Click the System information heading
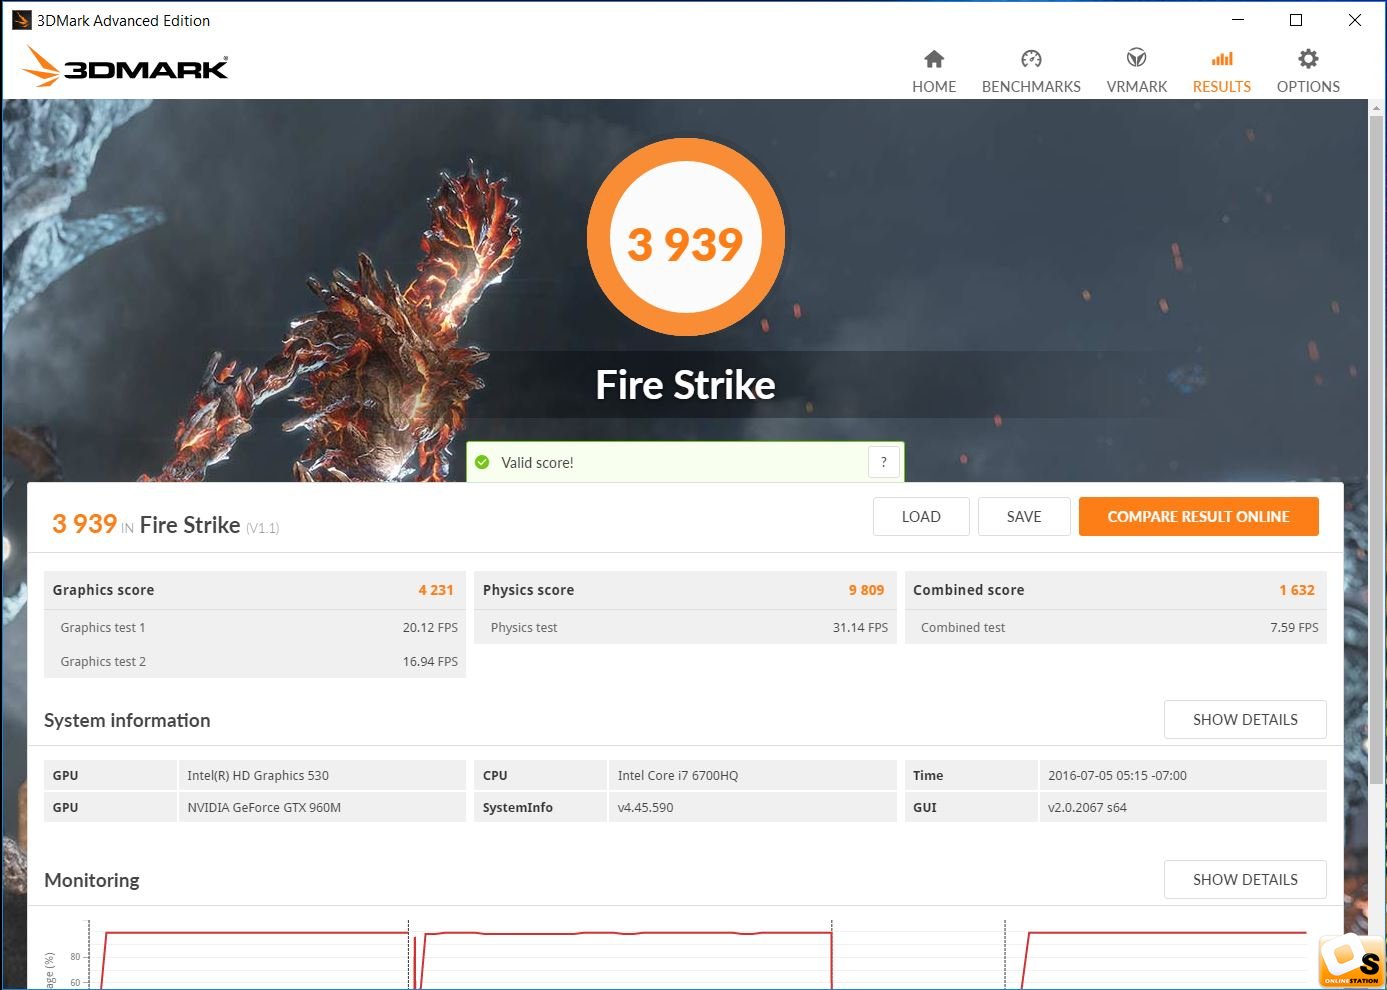 (x=127, y=720)
